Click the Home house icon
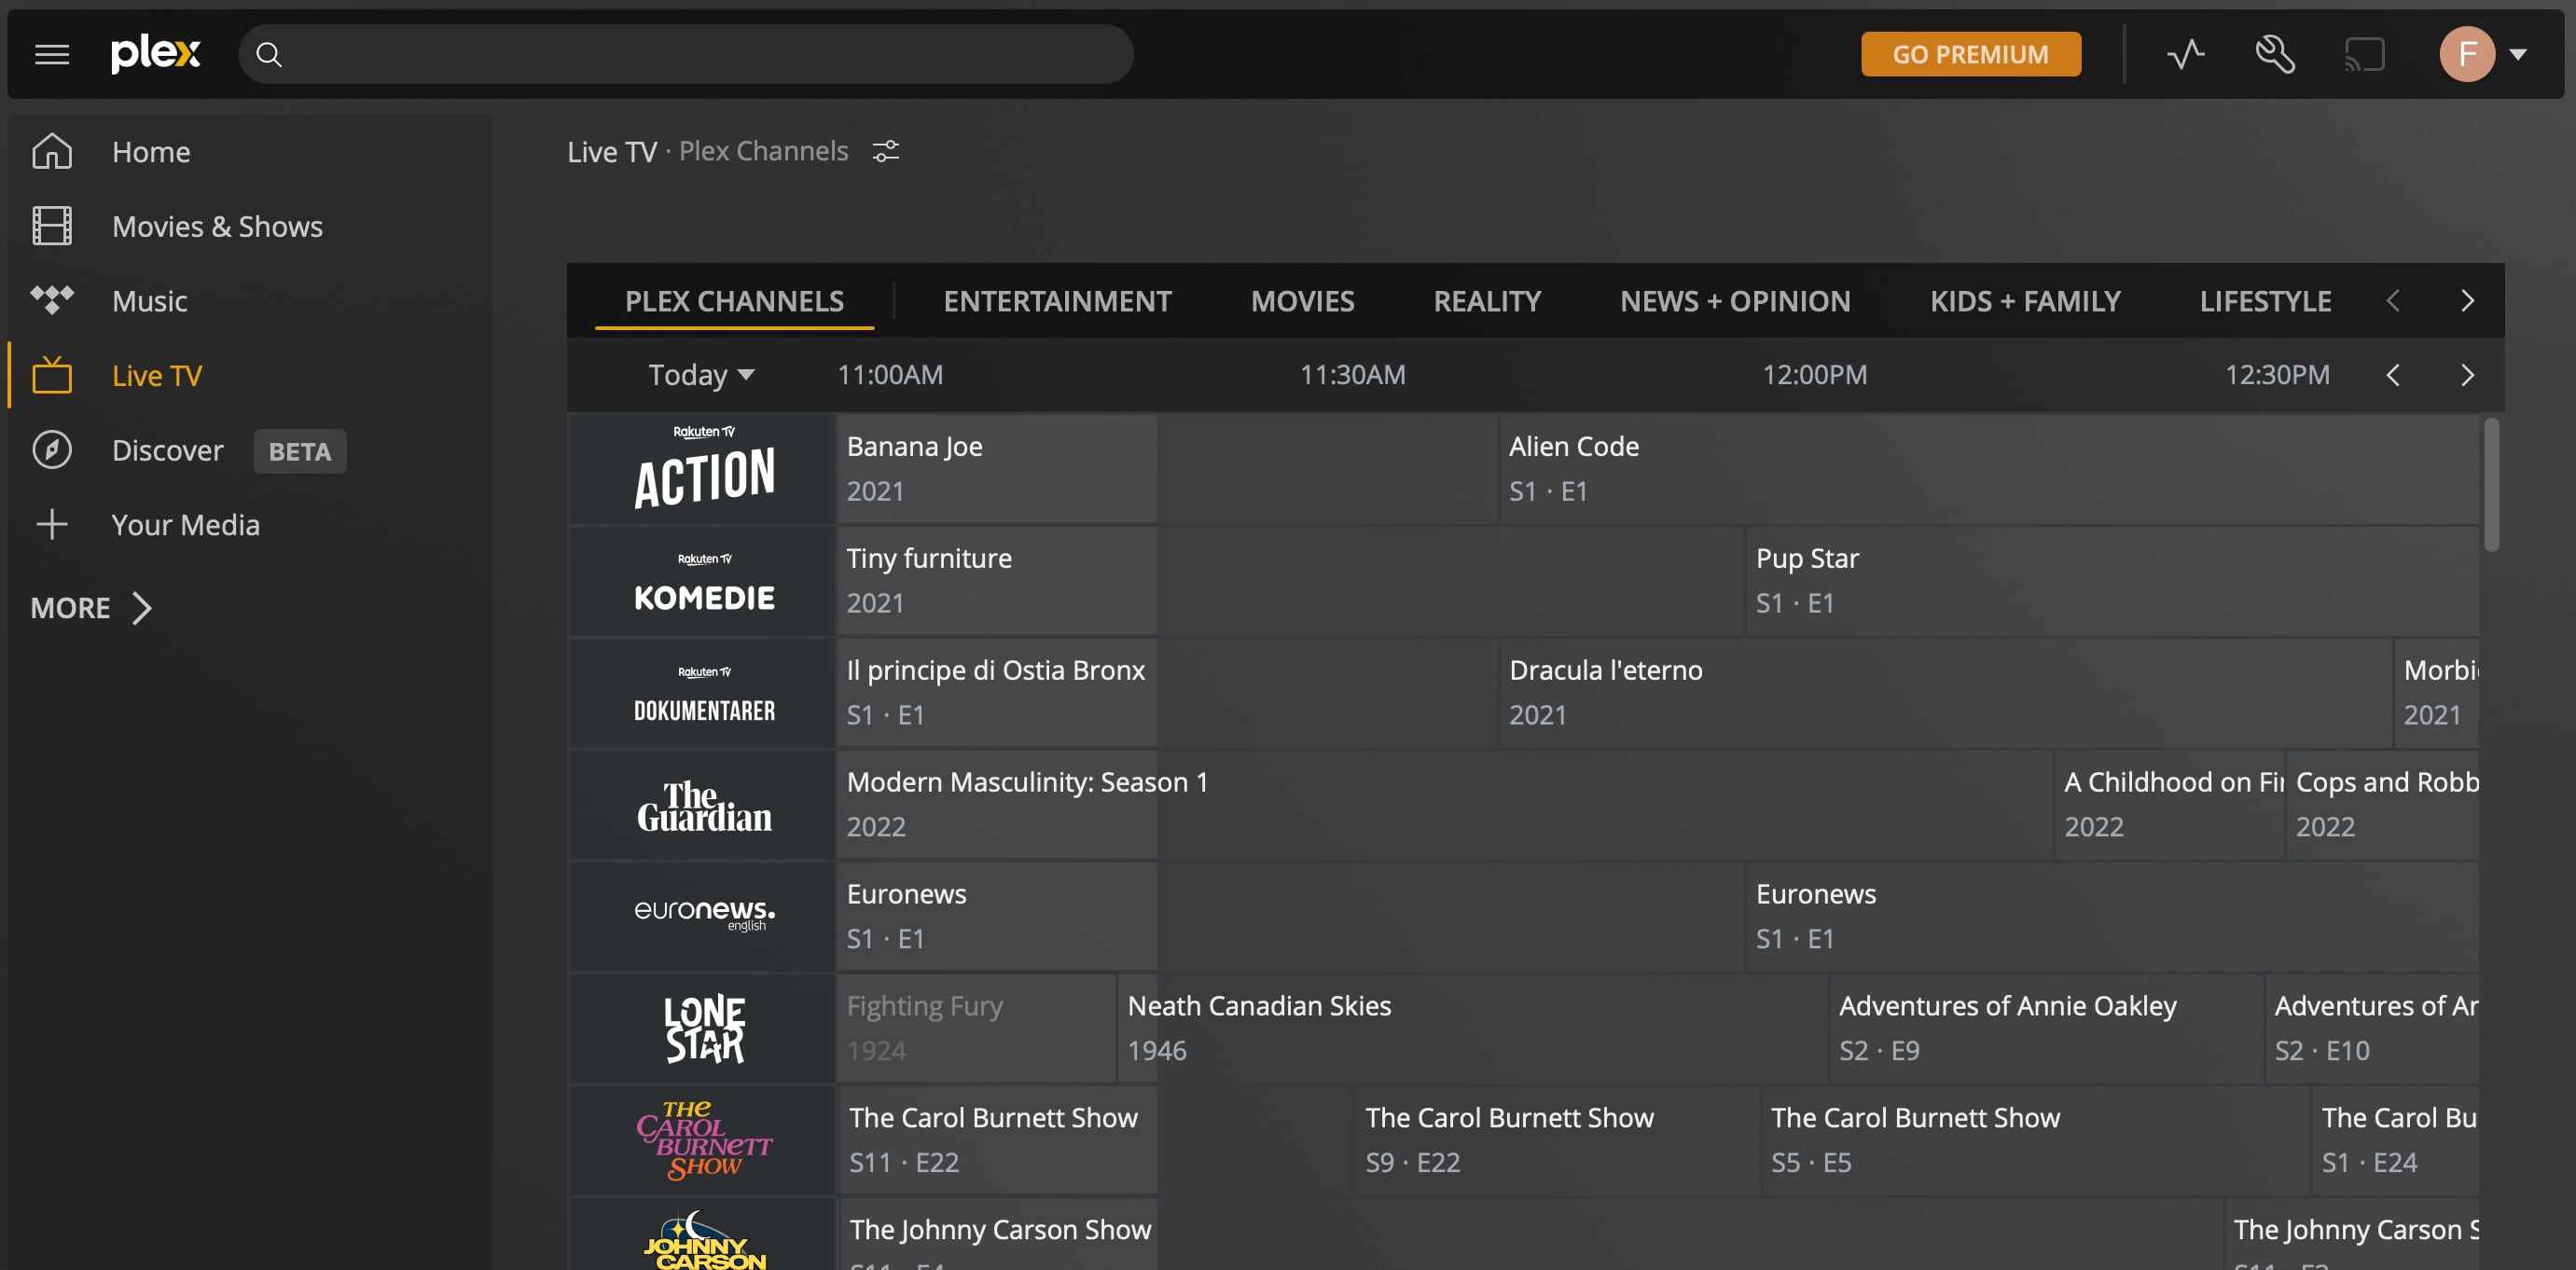This screenshot has width=2576, height=1270. point(52,151)
